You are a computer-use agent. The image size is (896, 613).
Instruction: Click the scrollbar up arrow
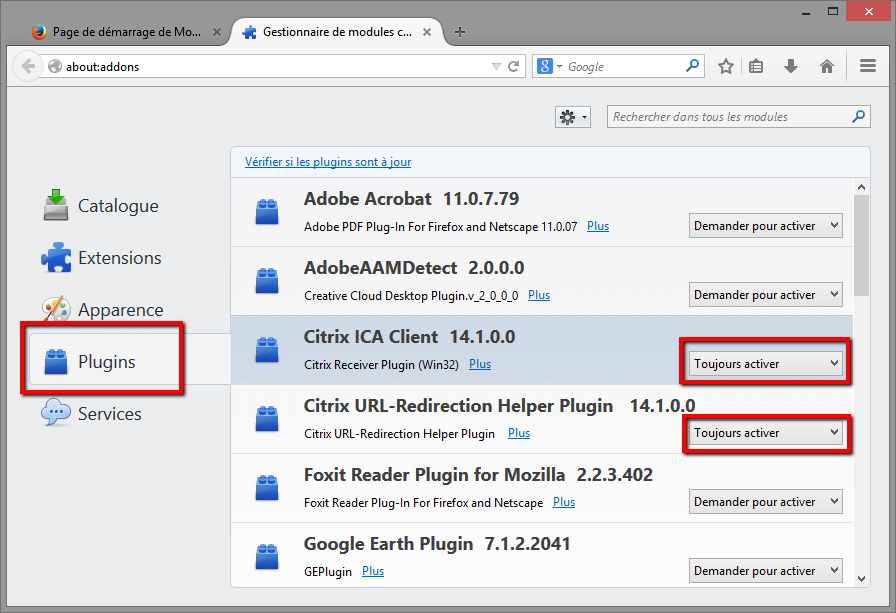[861, 187]
